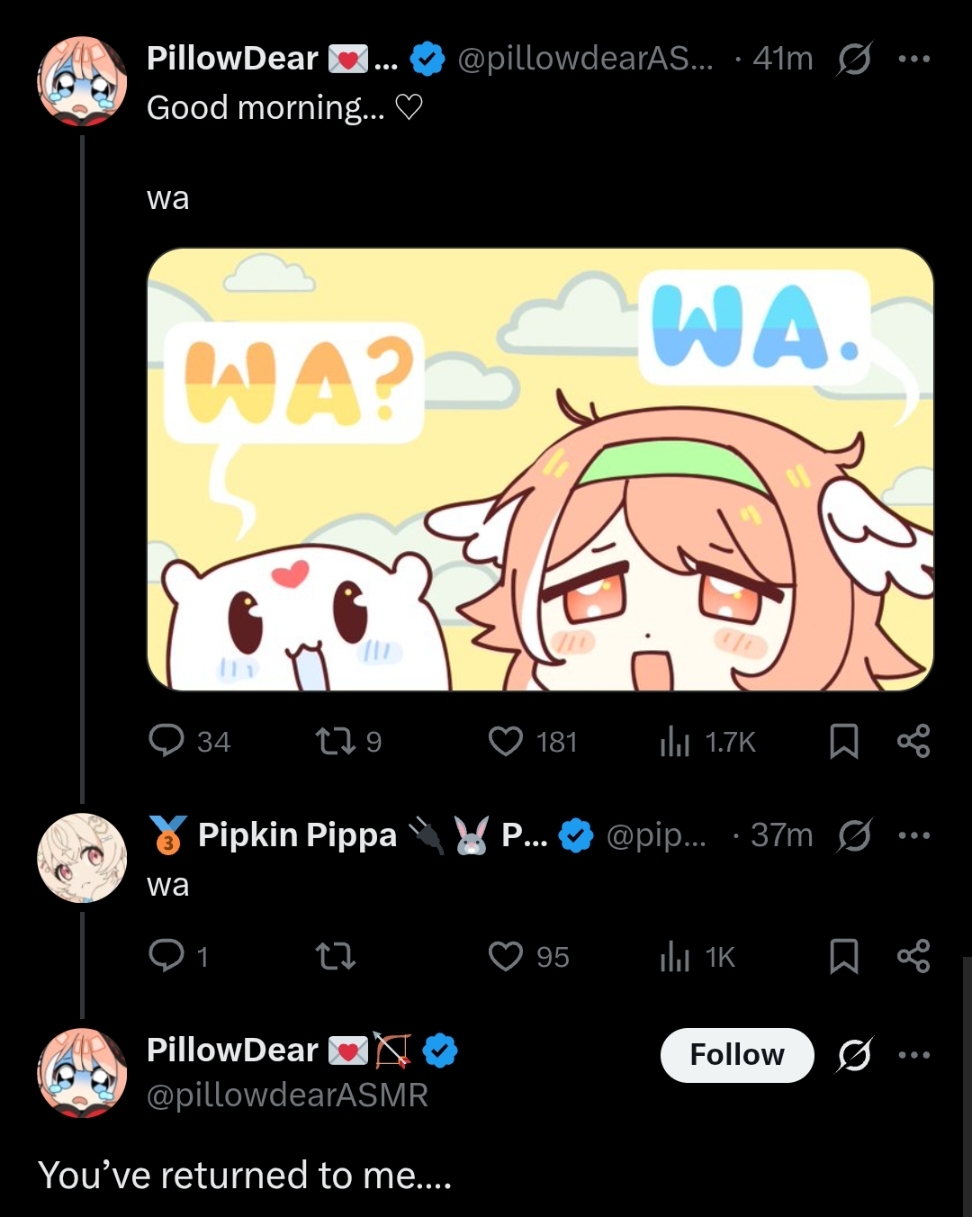Reply to Pipkin Pippa's wa post

click(164, 957)
